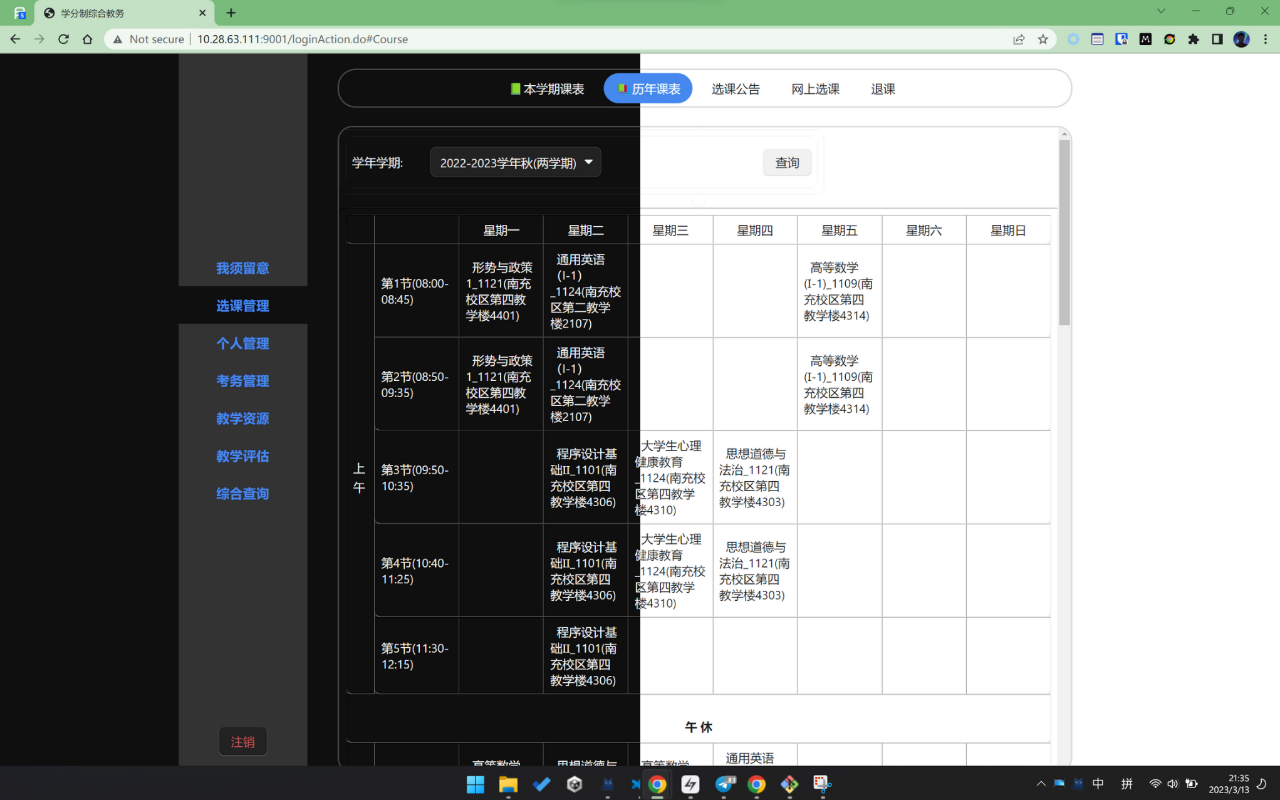Open 我须留意 in the sidebar
The height and width of the screenshot is (800, 1280).
point(243,268)
